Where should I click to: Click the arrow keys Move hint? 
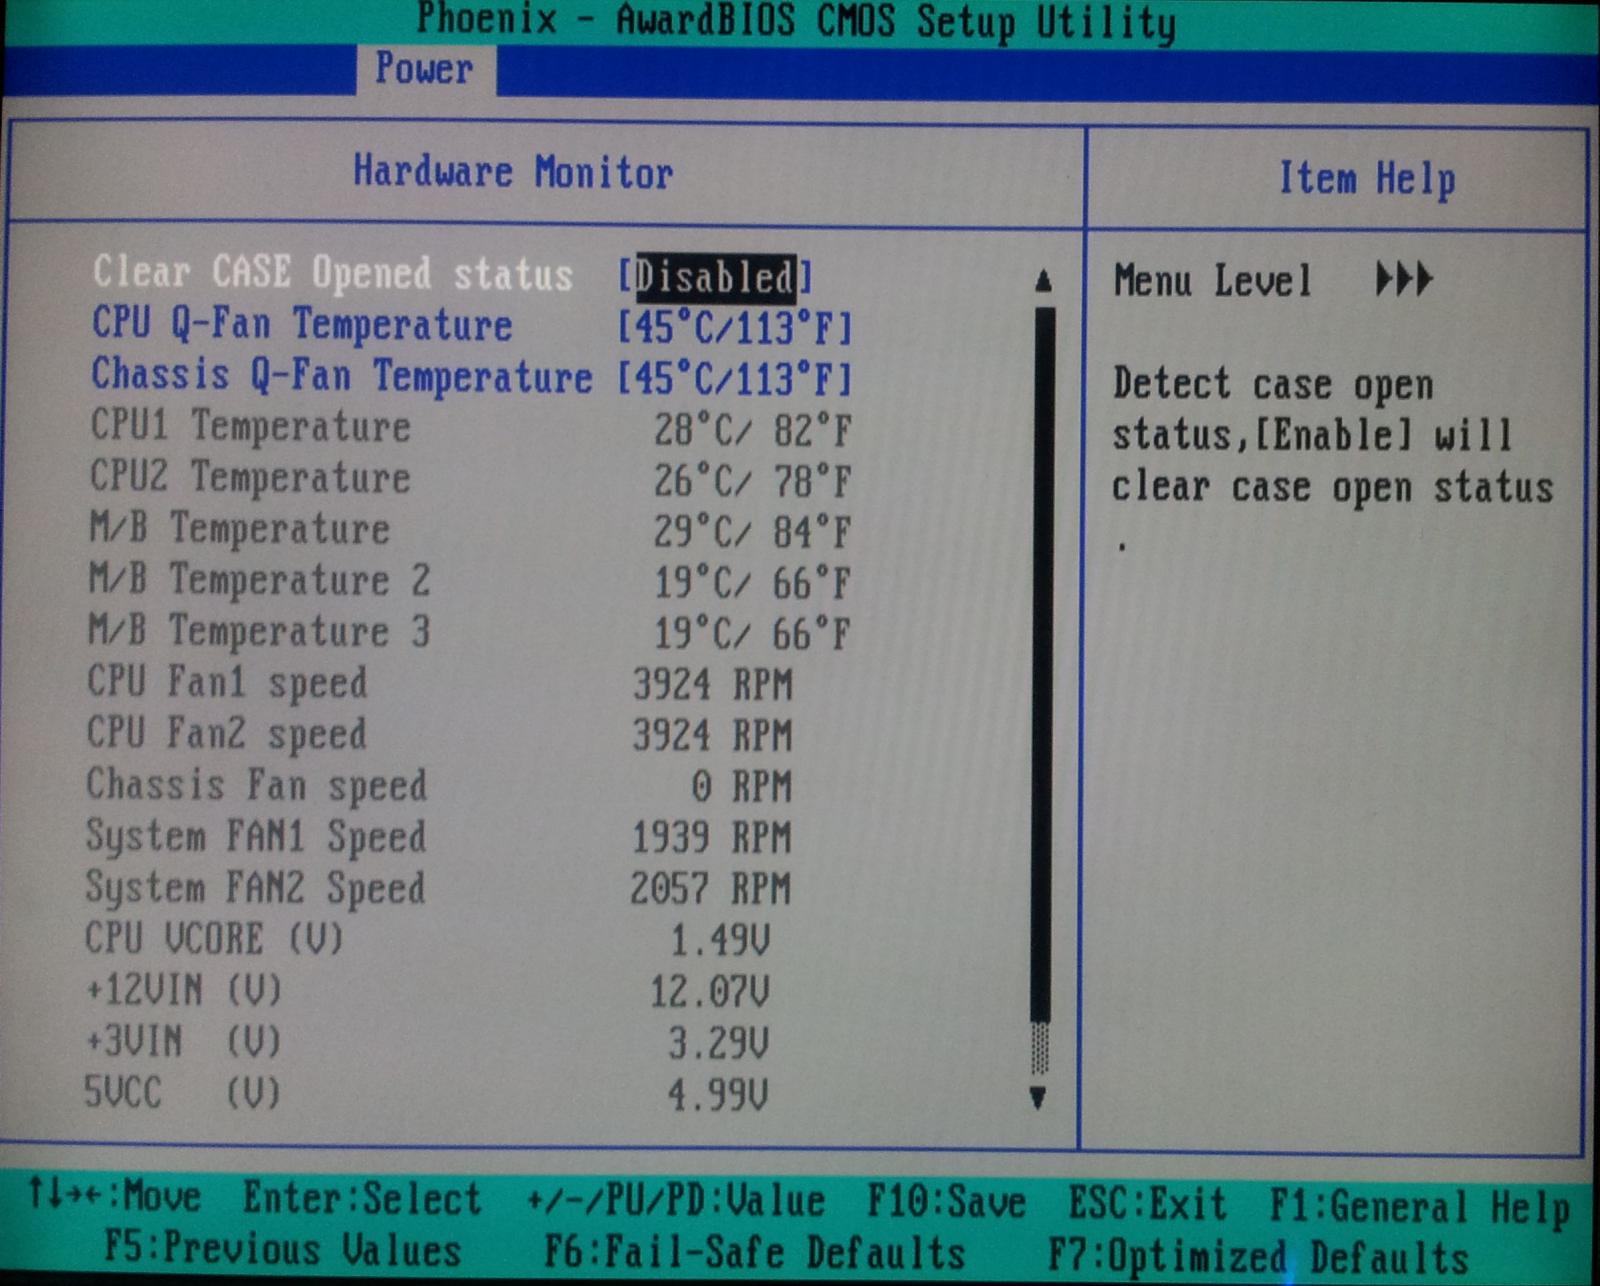pos(114,1195)
